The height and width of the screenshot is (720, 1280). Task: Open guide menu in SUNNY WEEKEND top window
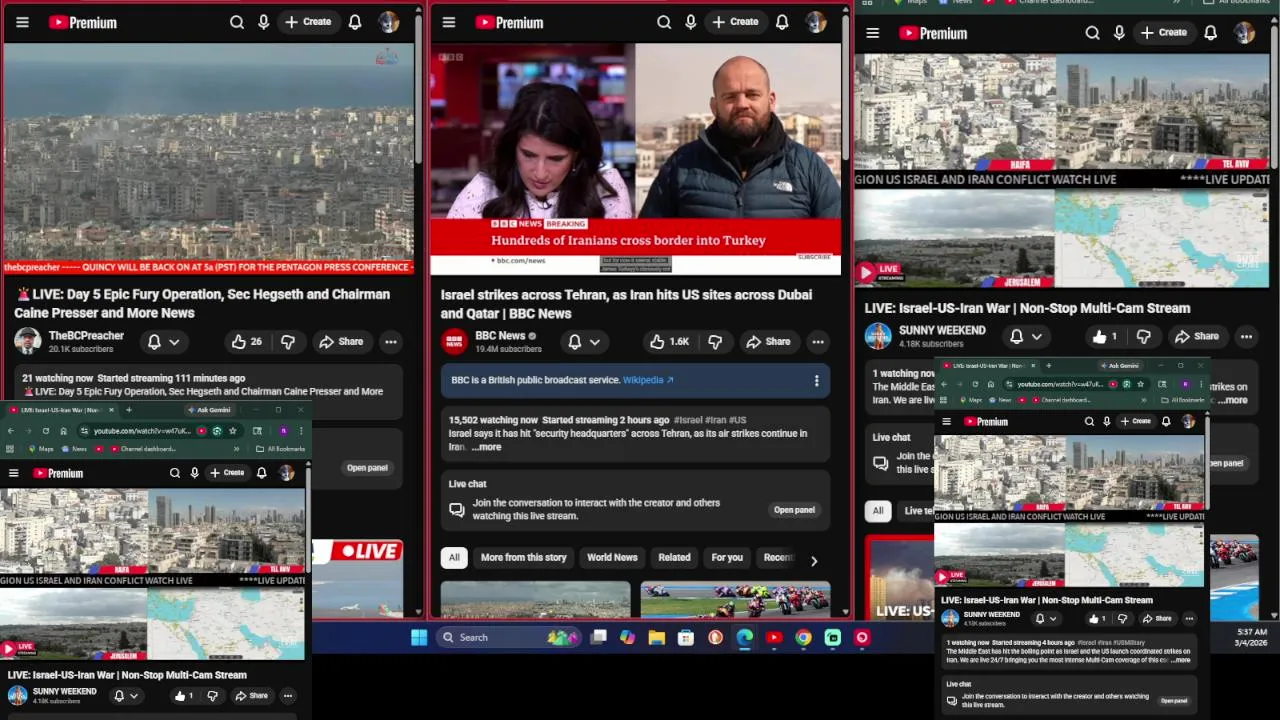point(873,33)
